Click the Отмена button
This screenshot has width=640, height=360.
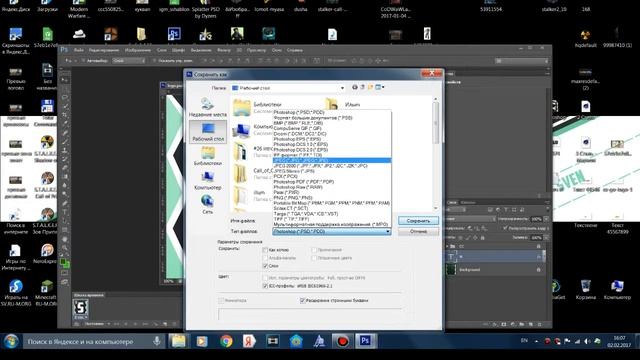[x=418, y=231]
